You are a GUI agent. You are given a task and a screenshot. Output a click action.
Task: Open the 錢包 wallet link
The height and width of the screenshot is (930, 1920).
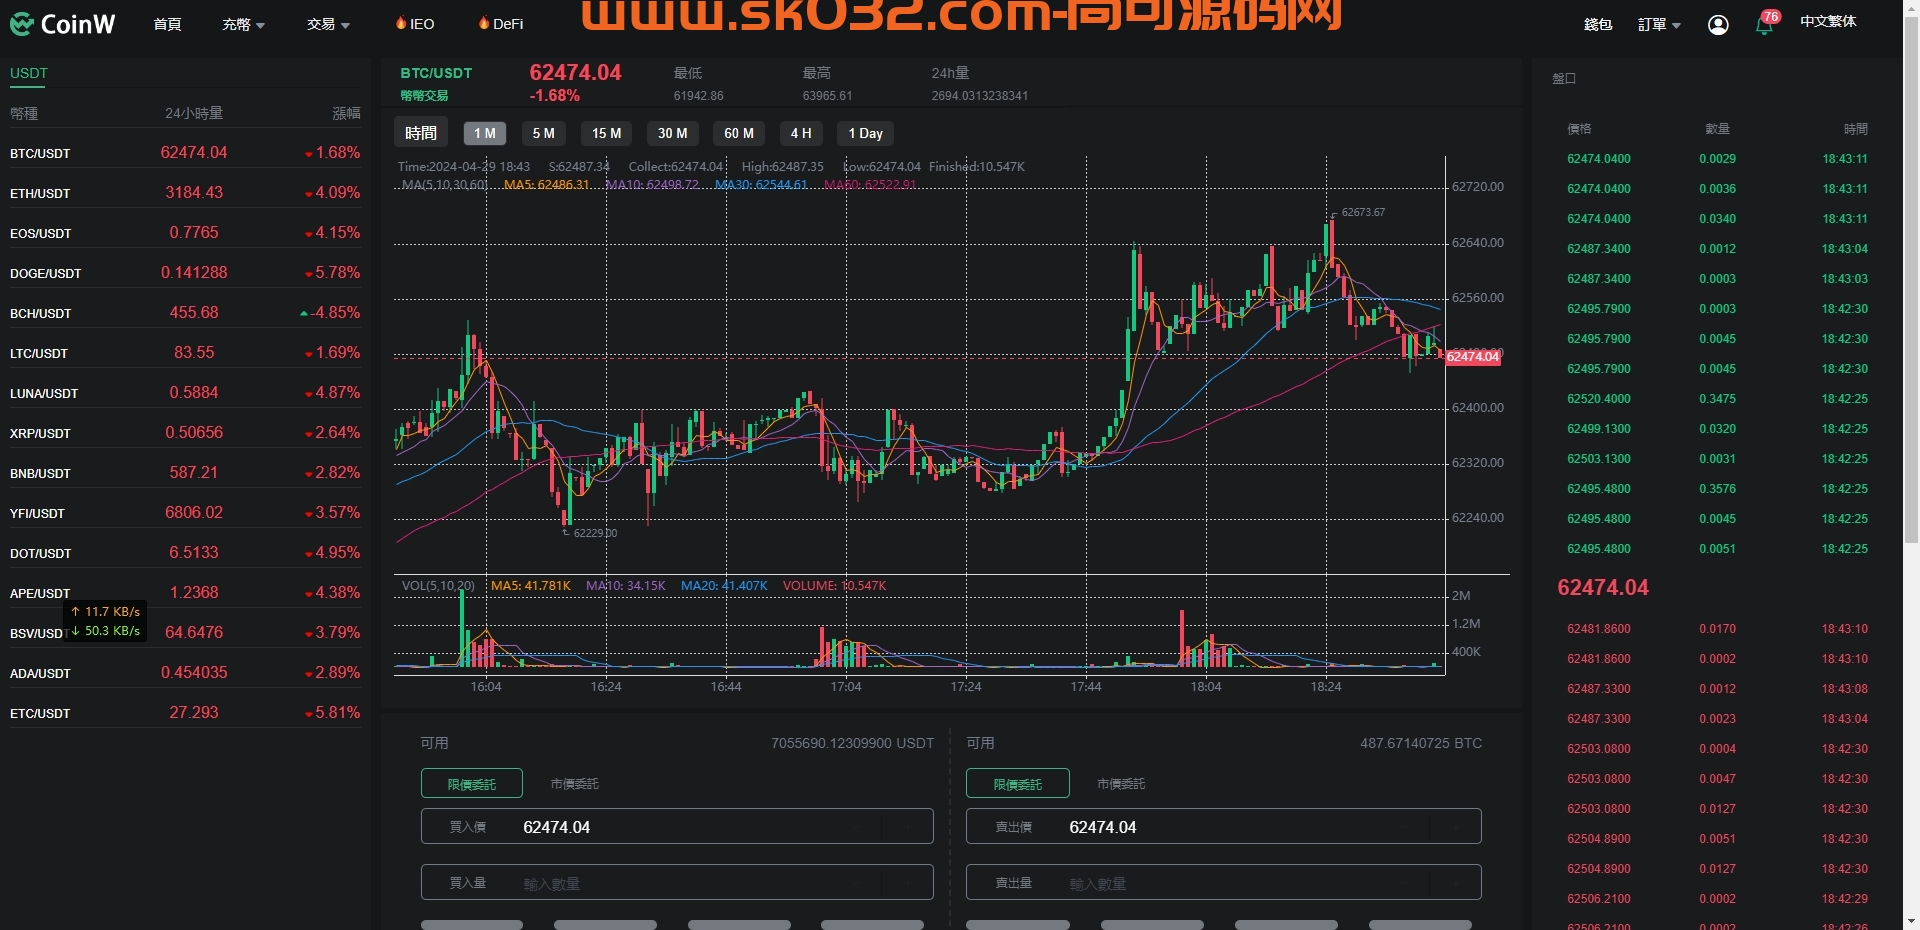tap(1598, 24)
